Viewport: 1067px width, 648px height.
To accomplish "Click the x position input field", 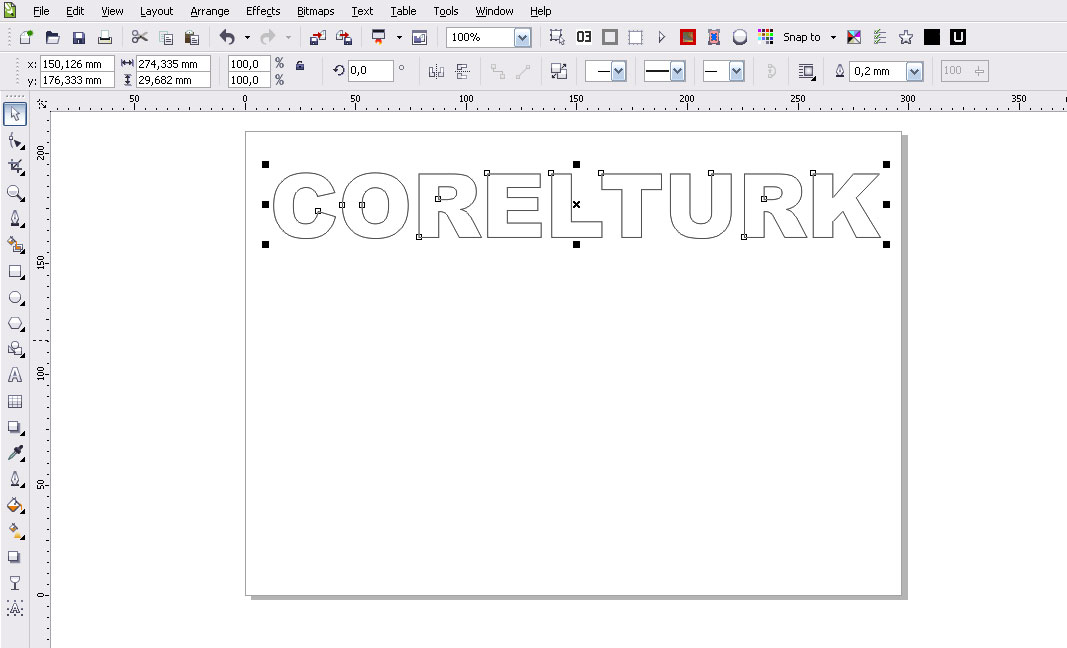I will (77, 64).
